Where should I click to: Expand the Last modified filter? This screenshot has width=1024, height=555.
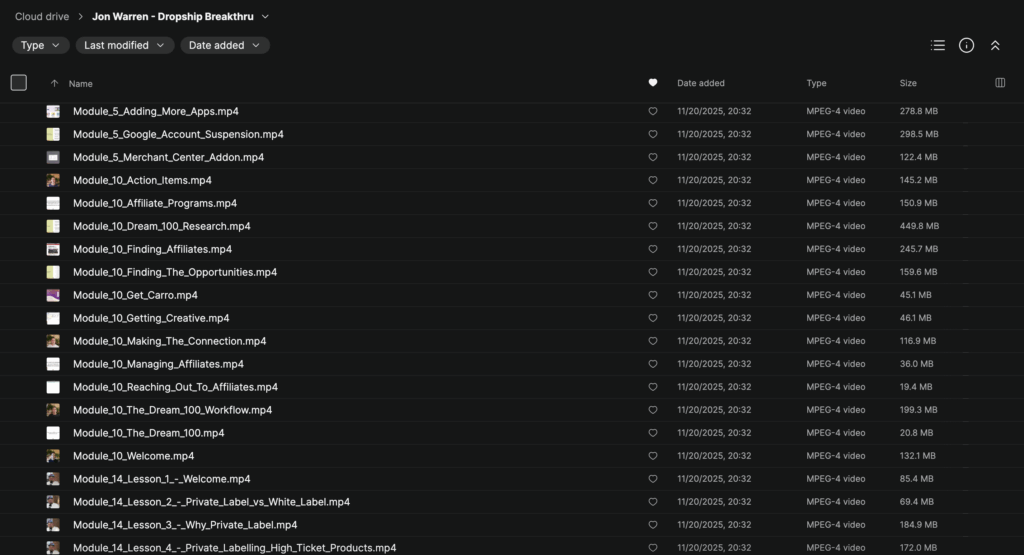(x=125, y=45)
